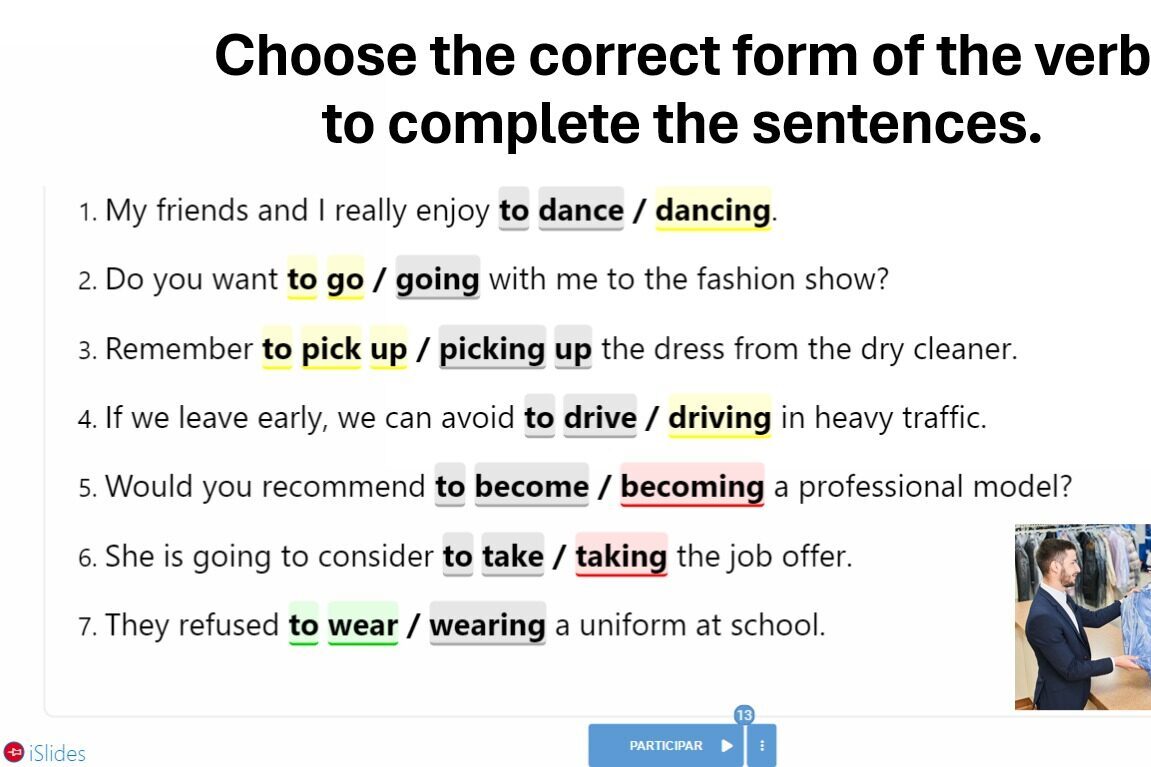Select 'to become' in sentence 5
Screen dimensions: 1151x767
pyautogui.click(x=512, y=486)
